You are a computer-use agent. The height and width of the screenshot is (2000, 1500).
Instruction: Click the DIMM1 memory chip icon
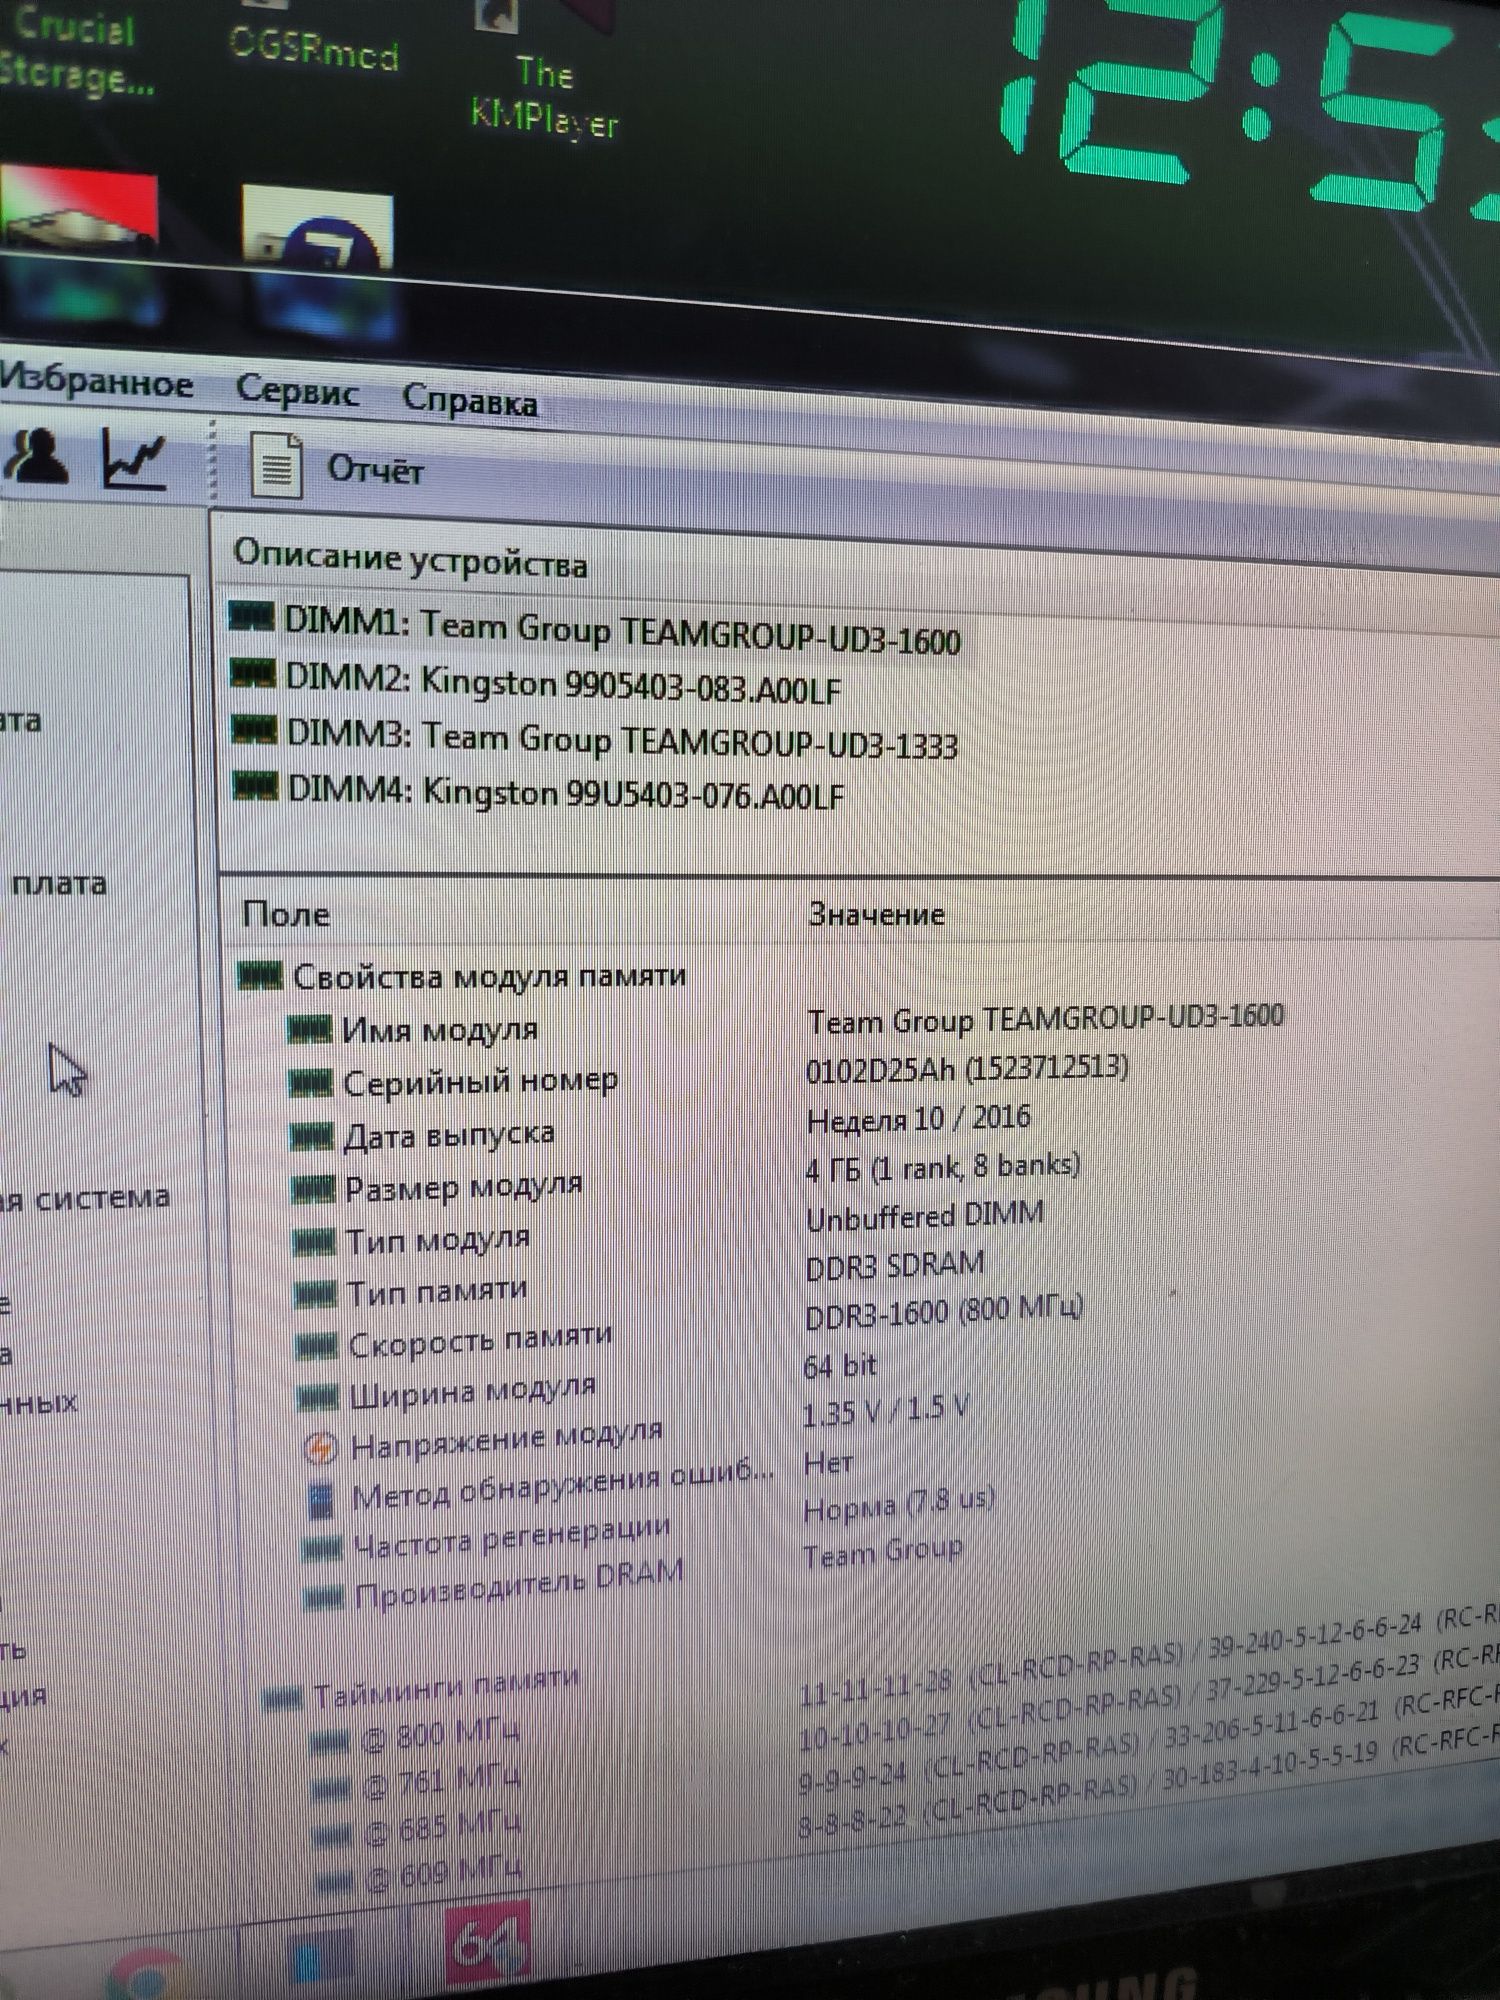coord(251,616)
